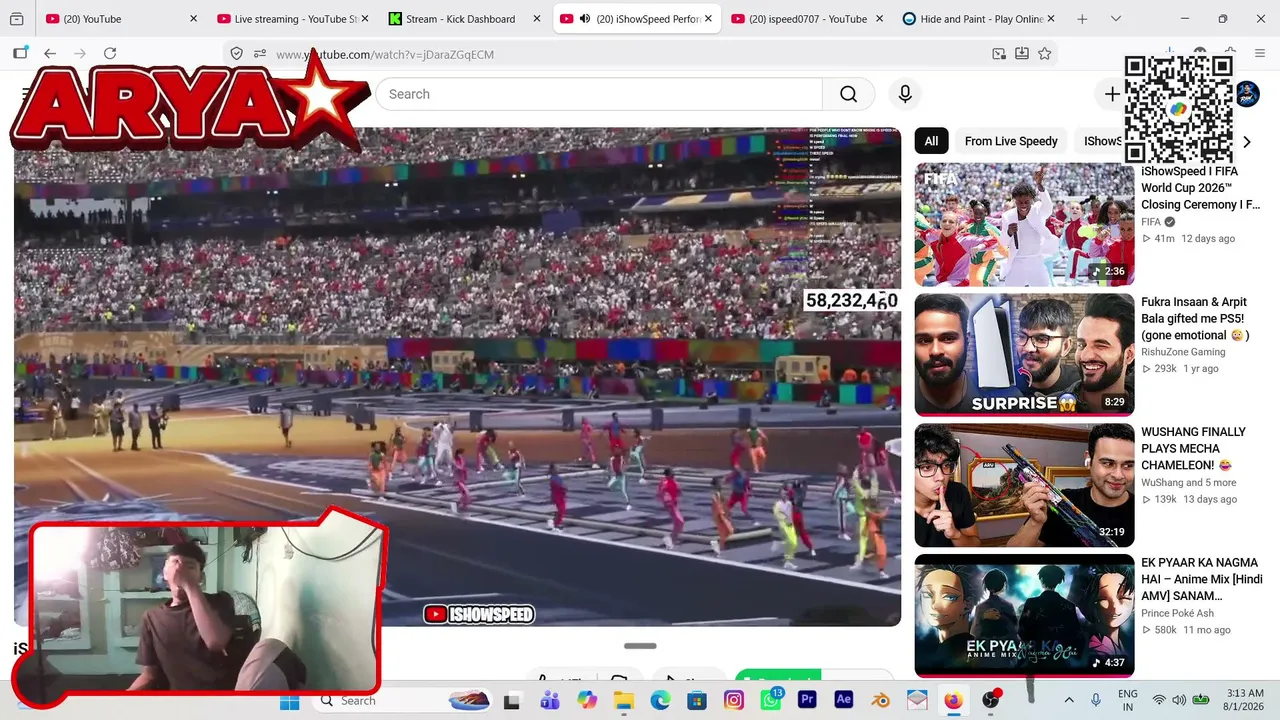The width and height of the screenshot is (1280, 720).
Task: Focus the YouTube search input field
Action: pos(599,94)
